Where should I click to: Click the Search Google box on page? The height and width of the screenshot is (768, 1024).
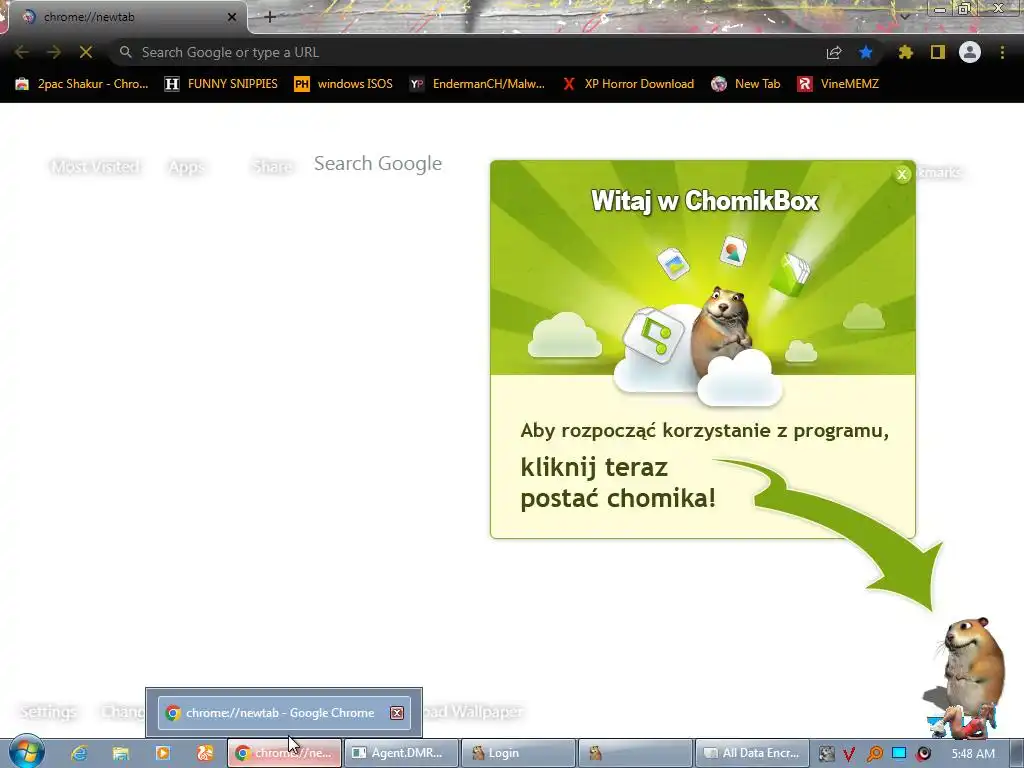[377, 163]
